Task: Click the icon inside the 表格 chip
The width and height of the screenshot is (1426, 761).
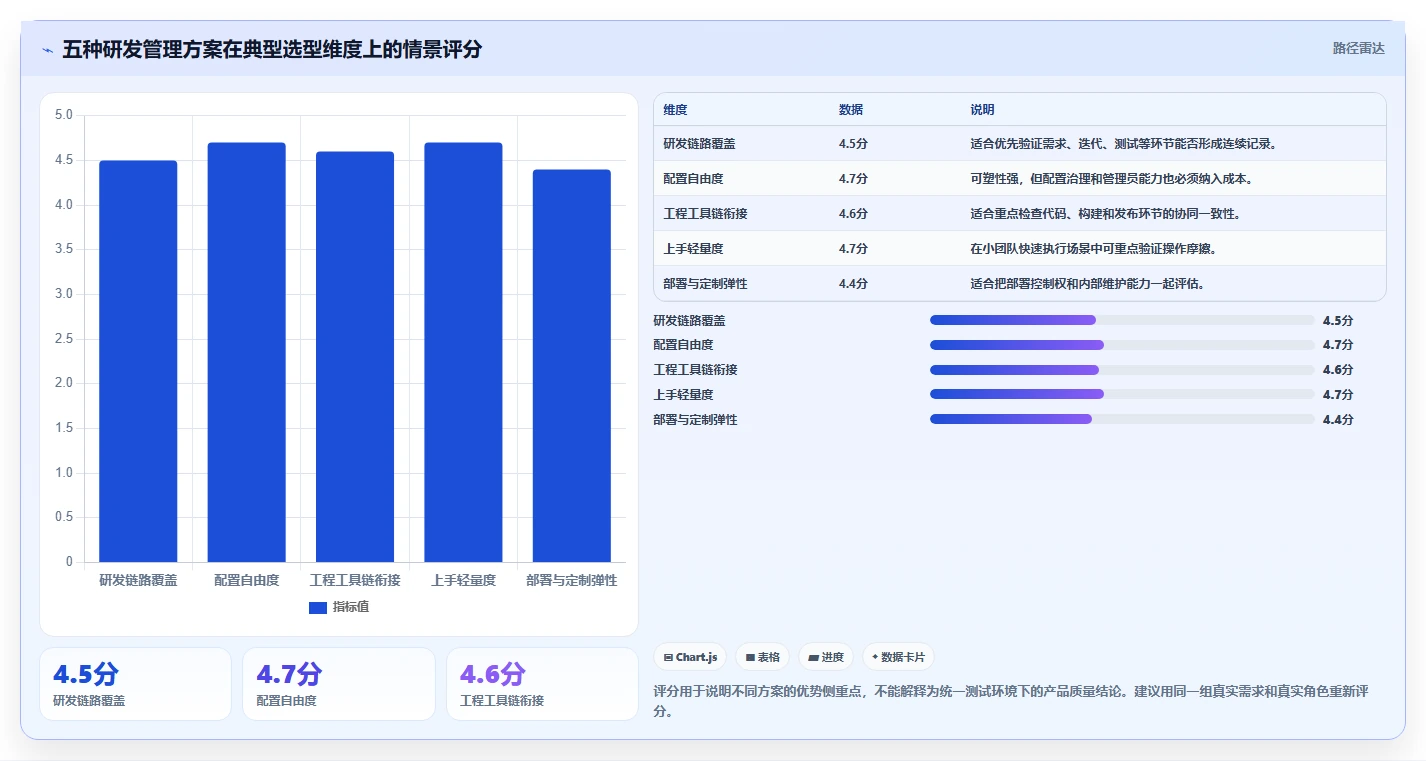Action: click(x=750, y=657)
